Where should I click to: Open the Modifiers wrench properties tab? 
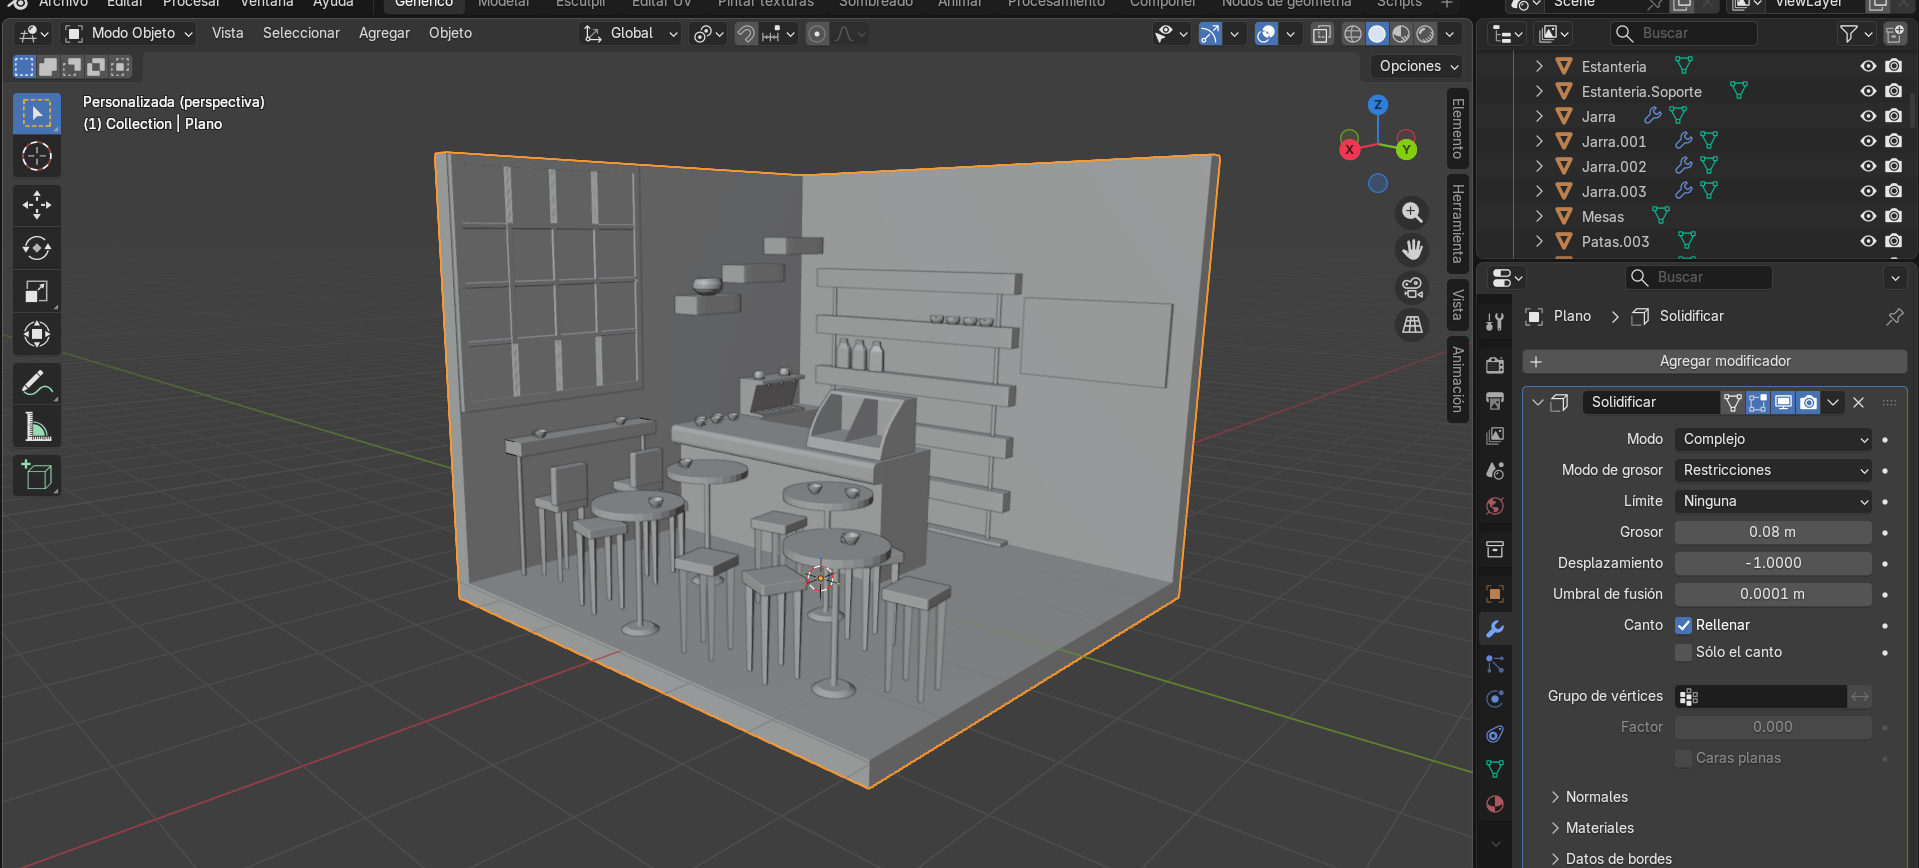coord(1495,629)
